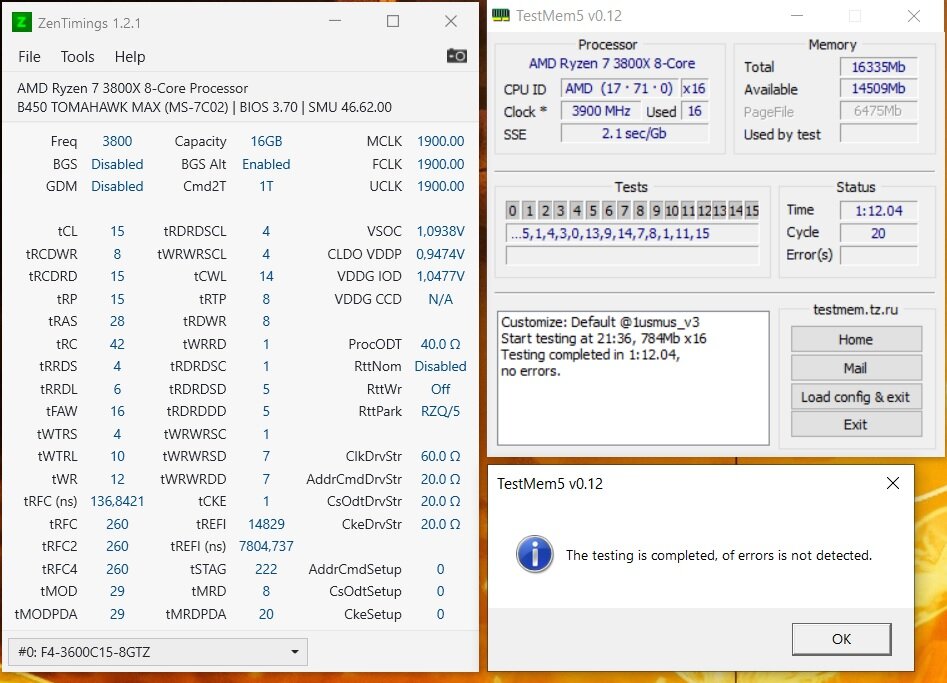The width and height of the screenshot is (947, 683).
Task: Click the tRC value 42
Action: click(x=117, y=344)
